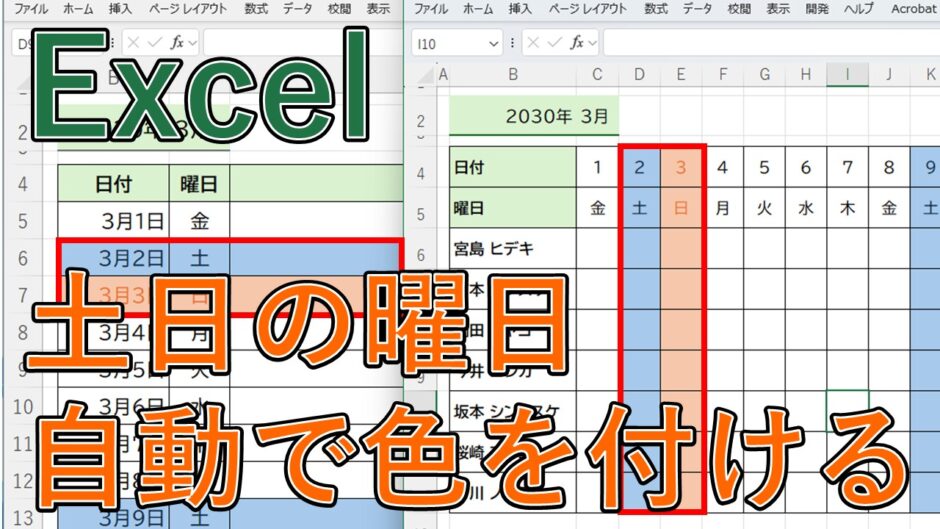Open 校閲 tab in the left window
This screenshot has height=529, width=940.
339,9
